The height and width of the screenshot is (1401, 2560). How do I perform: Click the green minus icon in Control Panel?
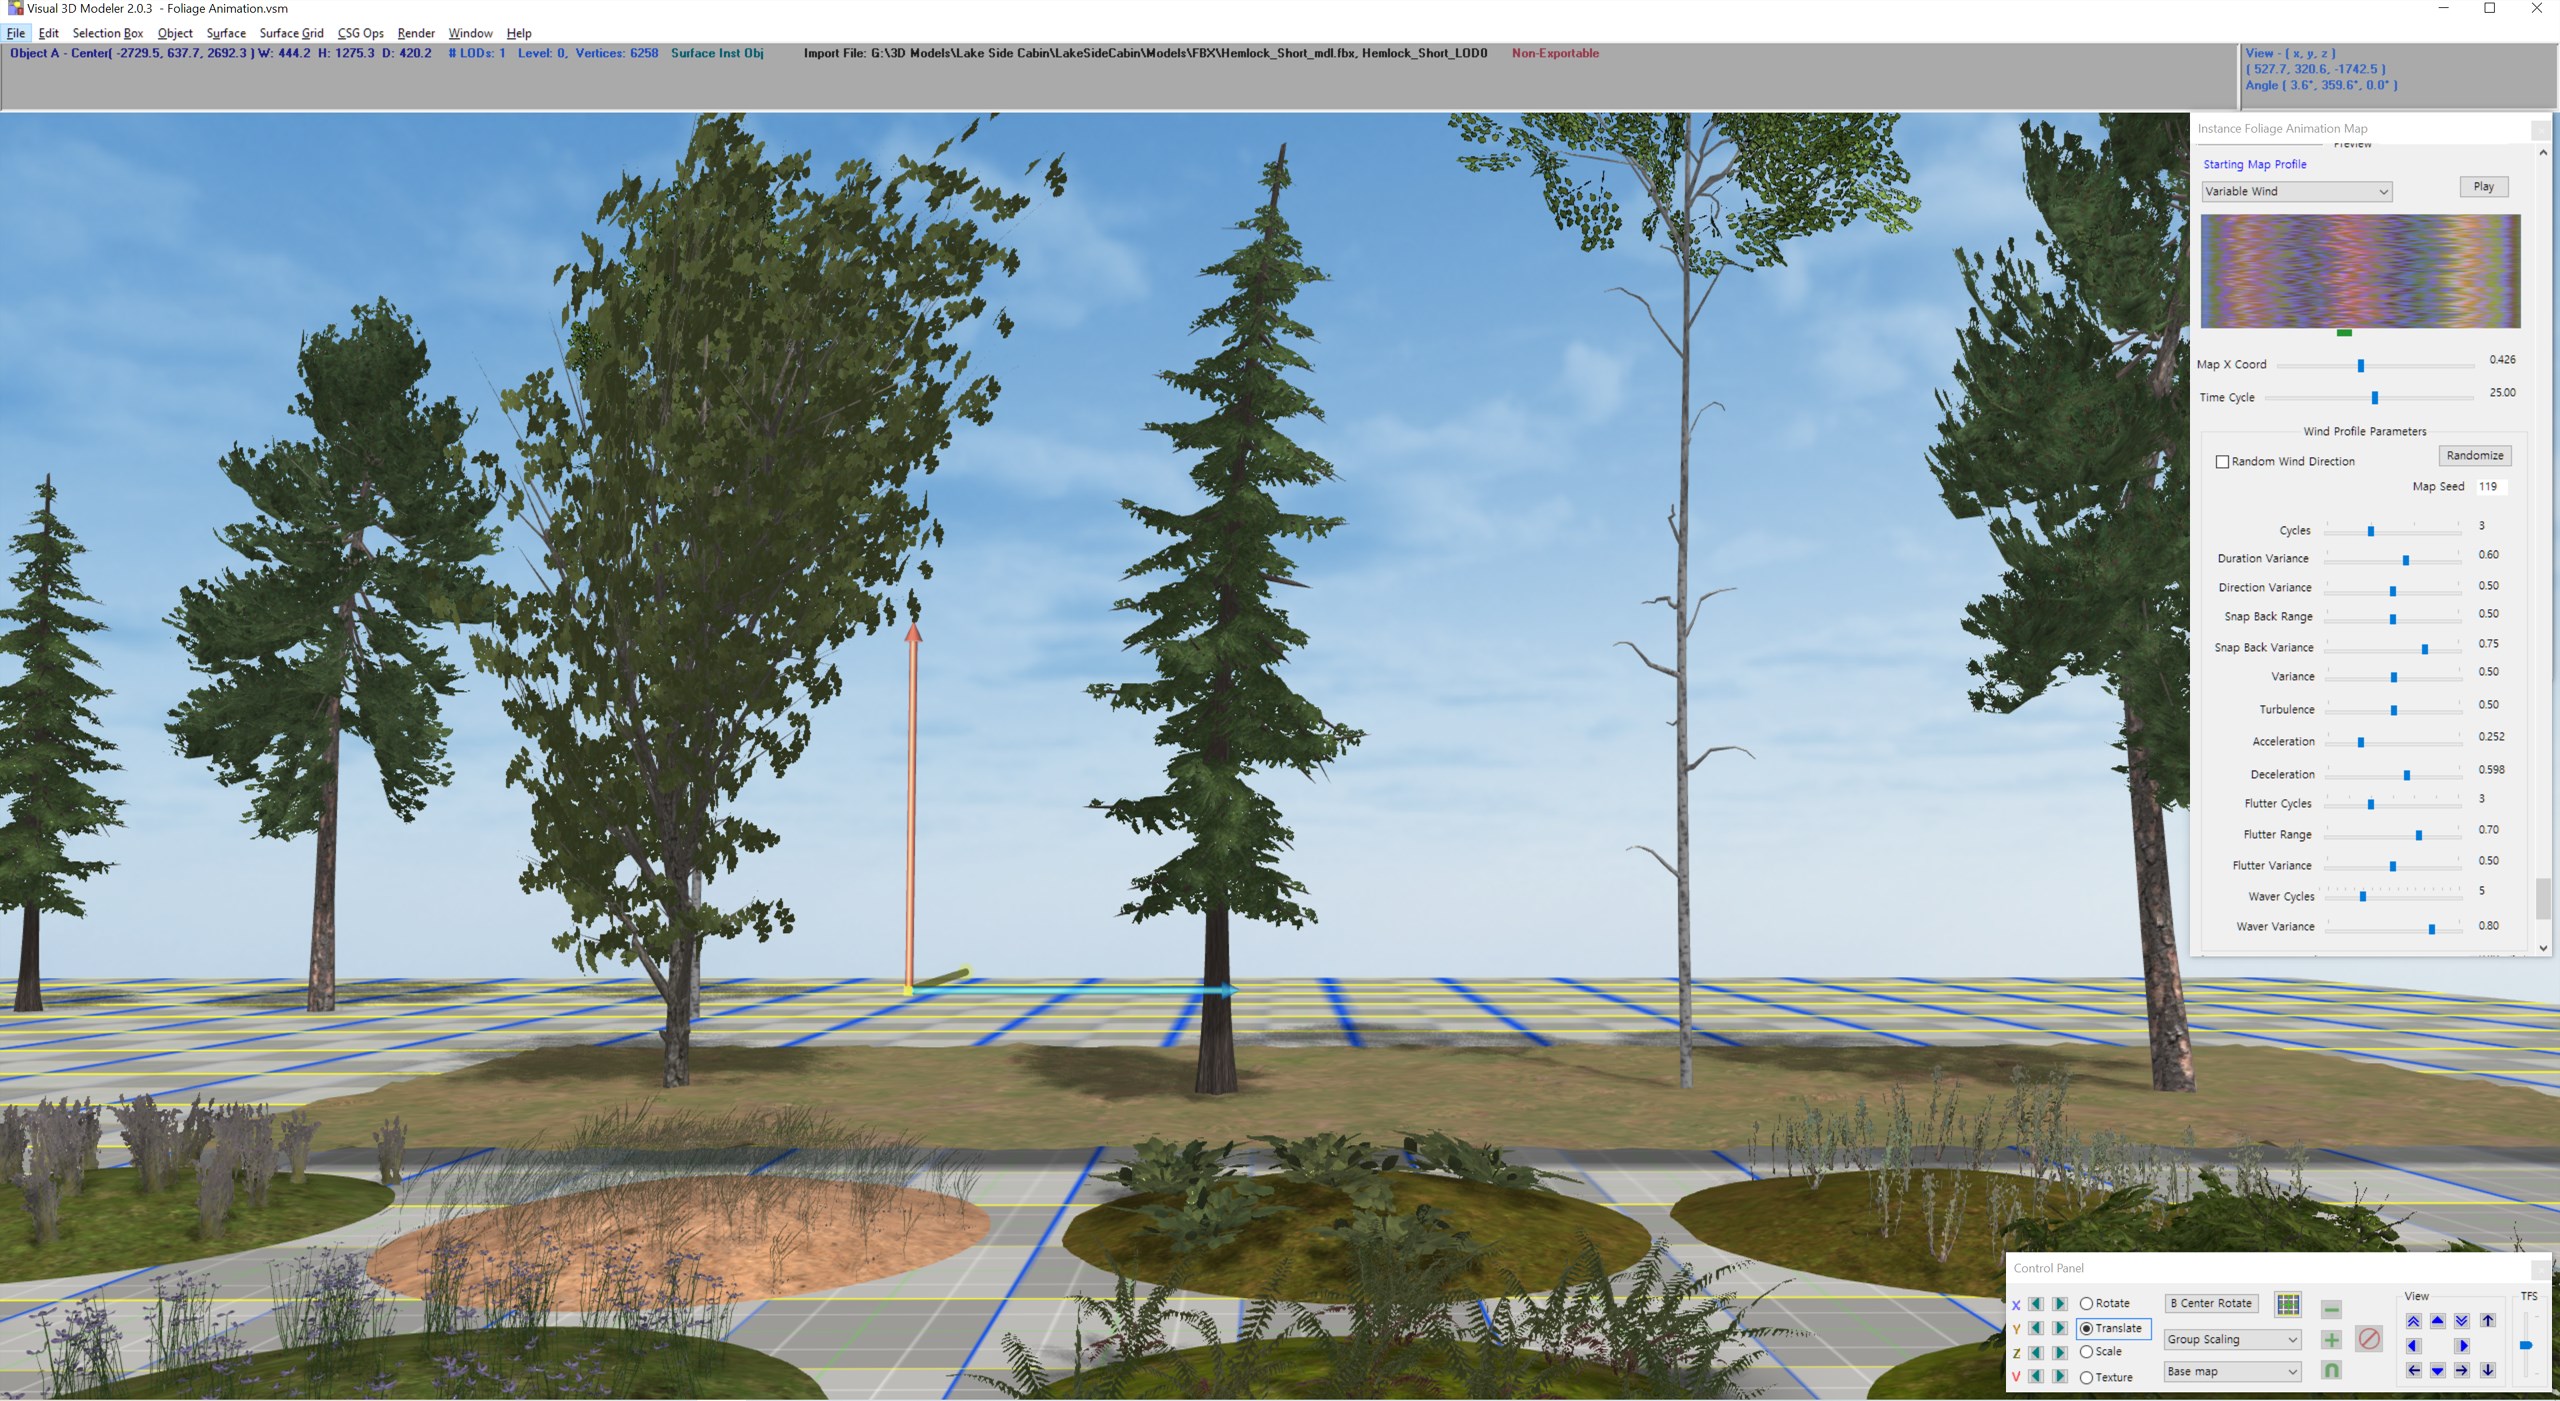tap(2331, 1310)
